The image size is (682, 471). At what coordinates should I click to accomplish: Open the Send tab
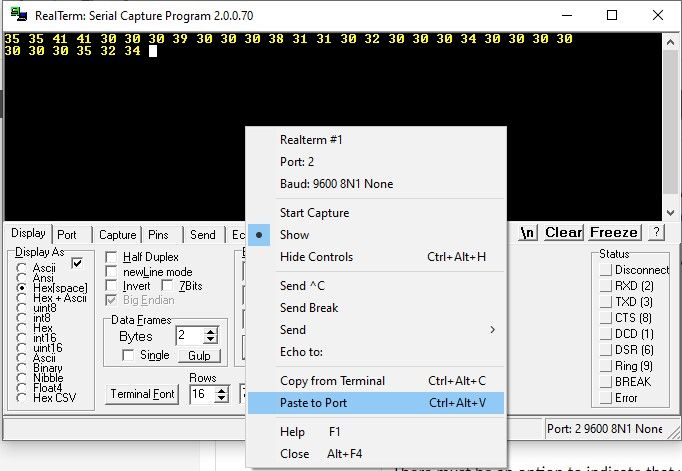click(x=203, y=235)
